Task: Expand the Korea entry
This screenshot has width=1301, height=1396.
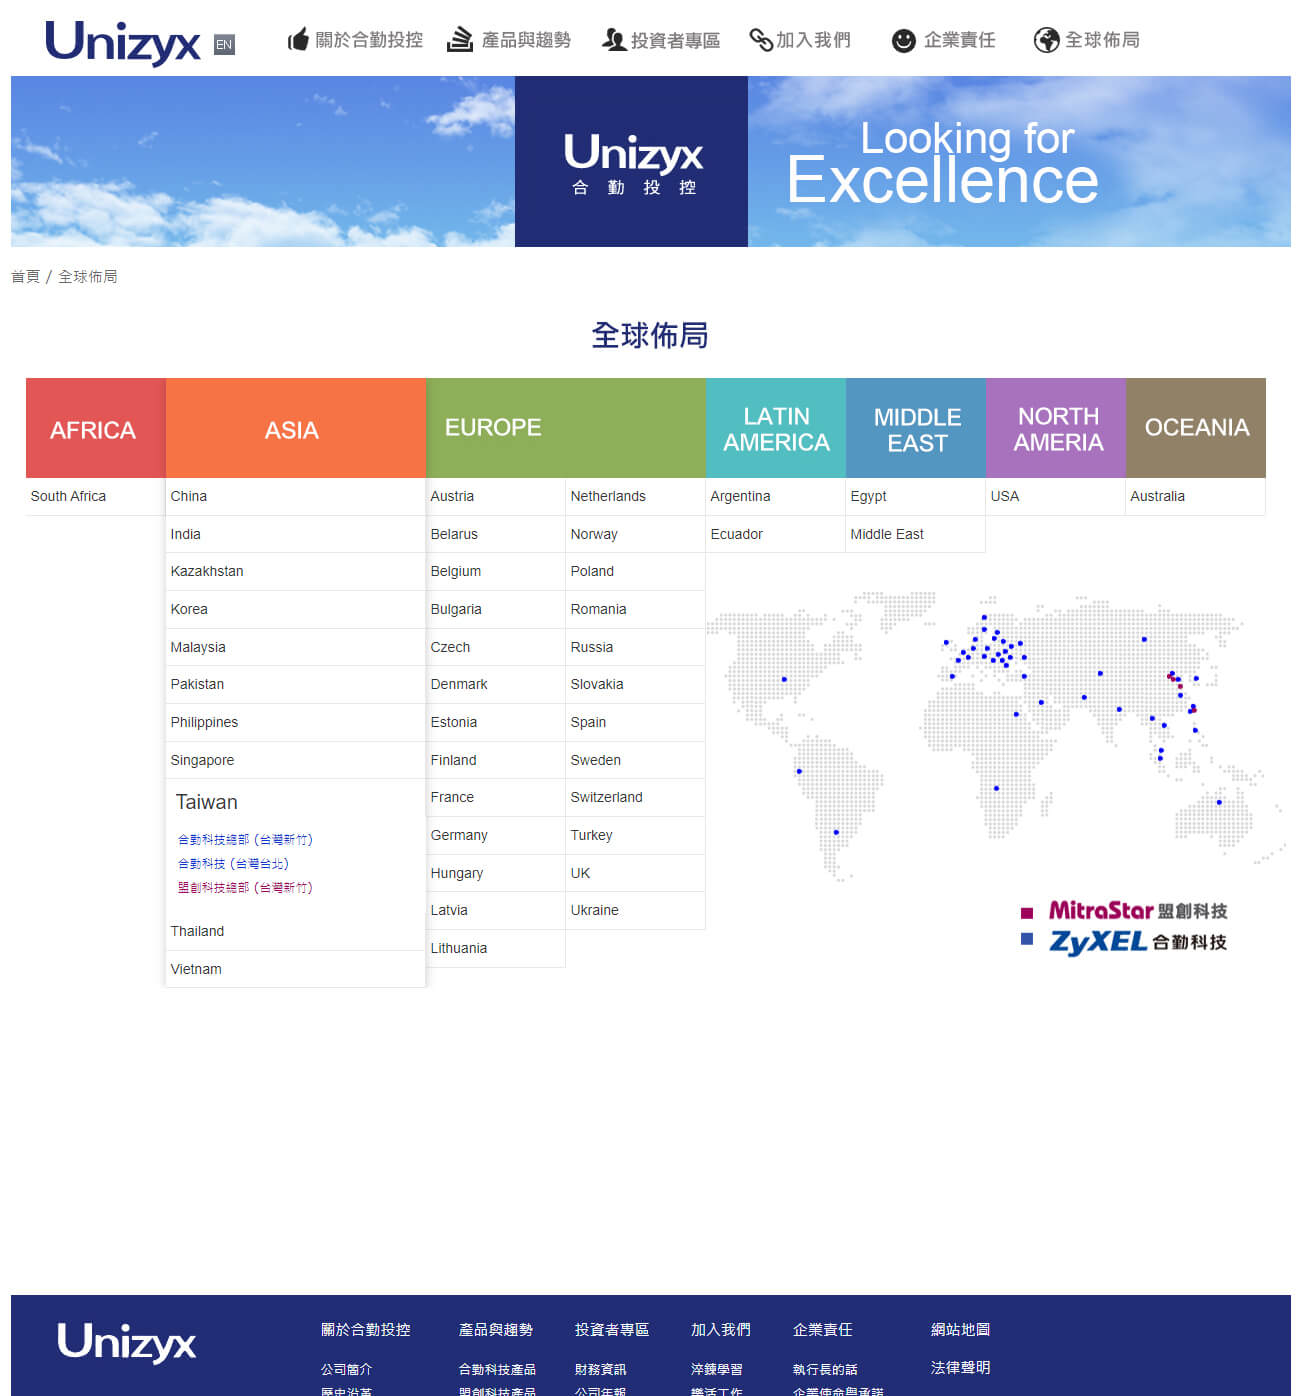Action: tap(296, 610)
